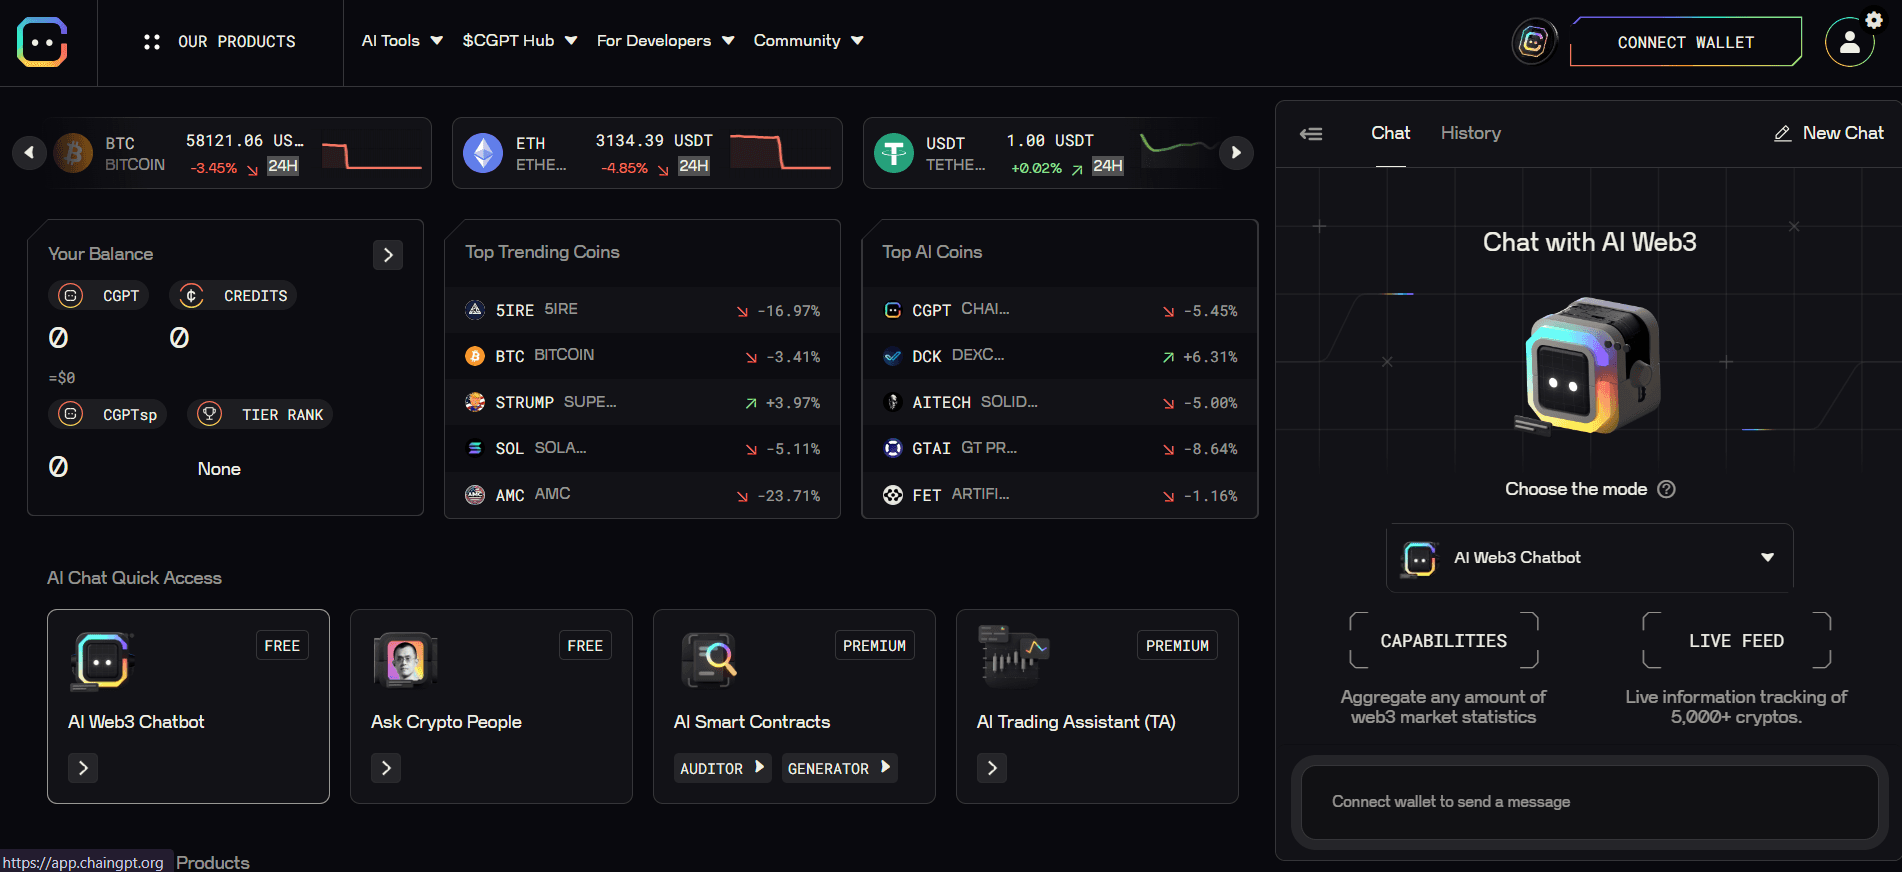
Task: Expand the AI Tools dropdown menu
Action: [402, 41]
